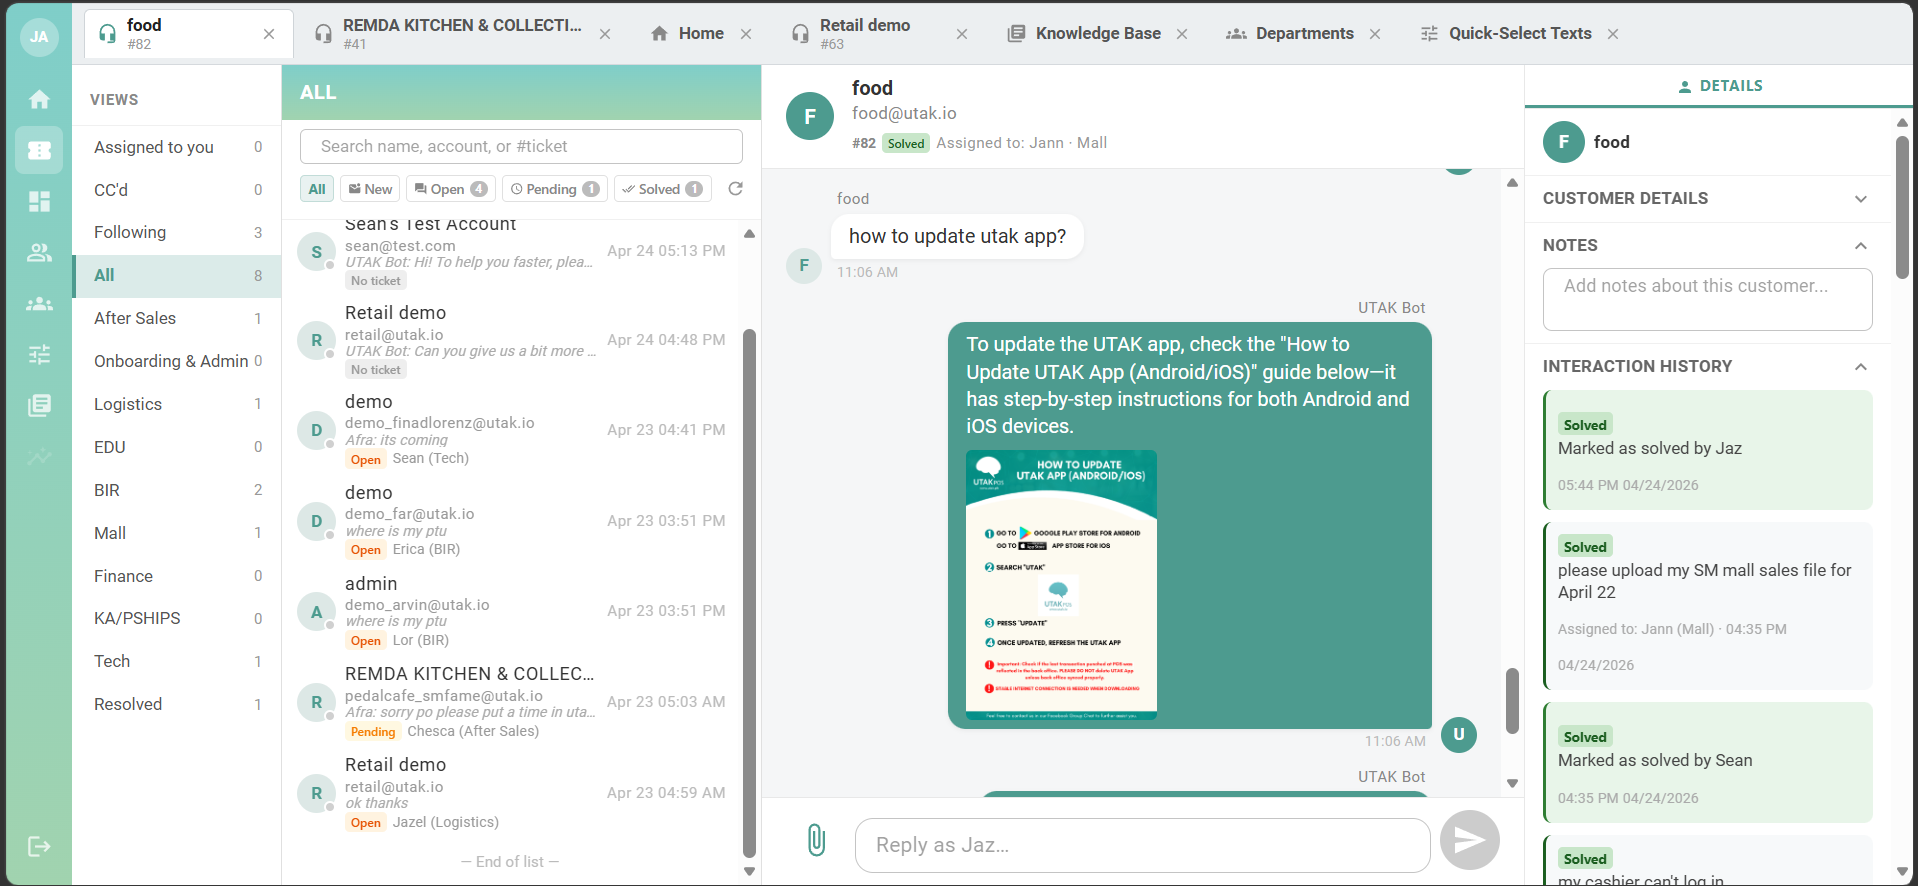Filter conversations by New status
The width and height of the screenshot is (1918, 886).
370,189
